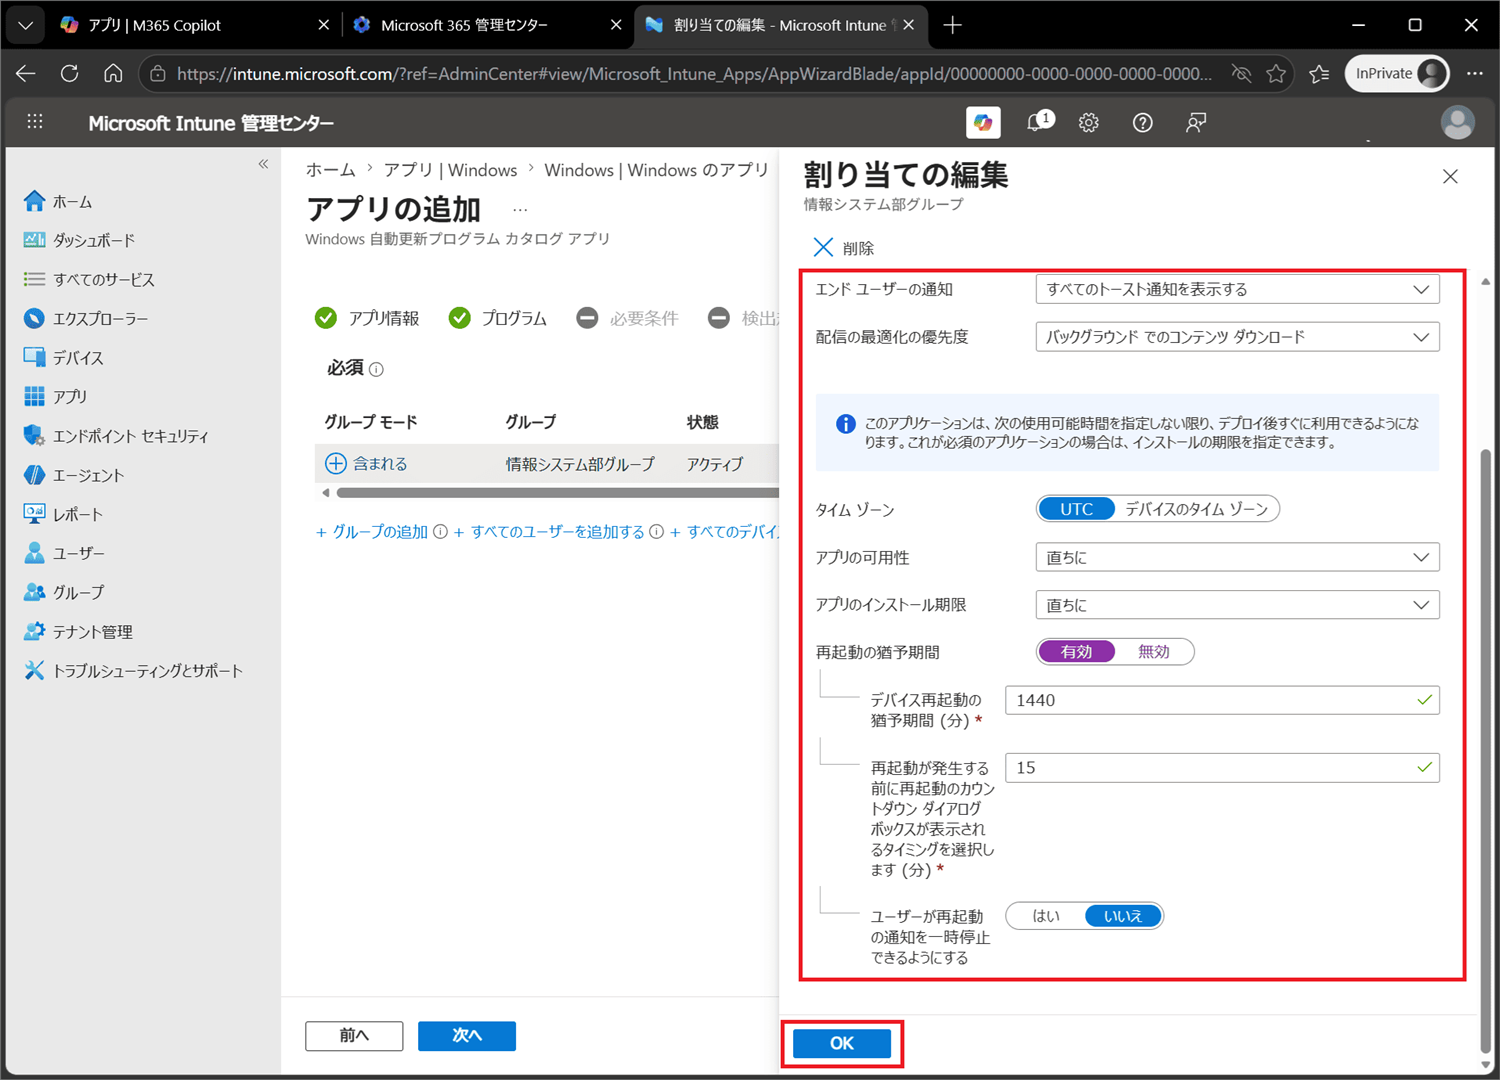Open the アプリのインストール期限 dropdown

point(1237,605)
